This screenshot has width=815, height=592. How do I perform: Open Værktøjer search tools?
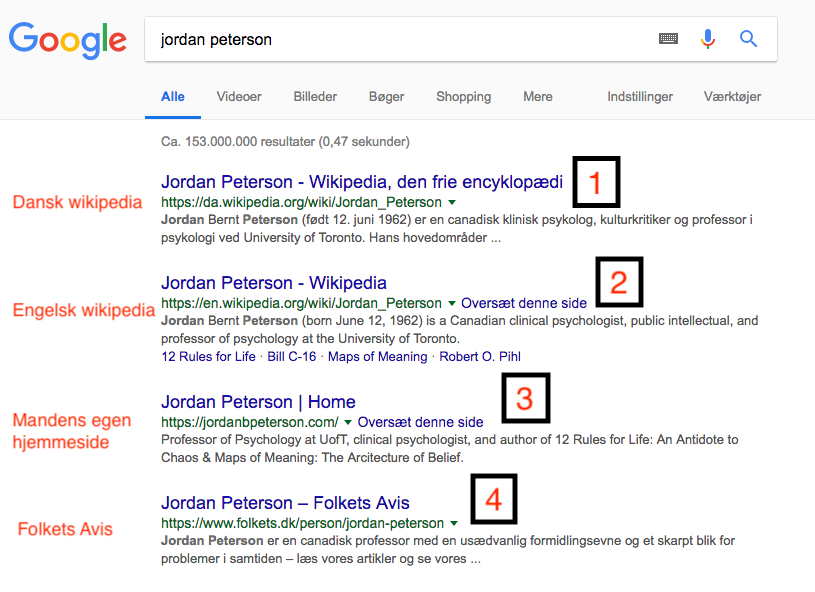pyautogui.click(x=732, y=97)
